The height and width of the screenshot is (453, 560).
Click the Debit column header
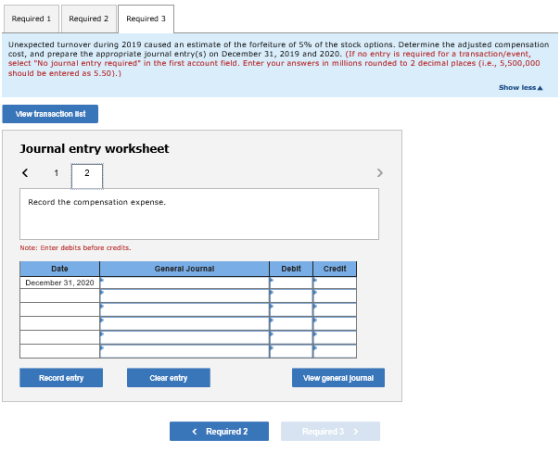coord(291,269)
